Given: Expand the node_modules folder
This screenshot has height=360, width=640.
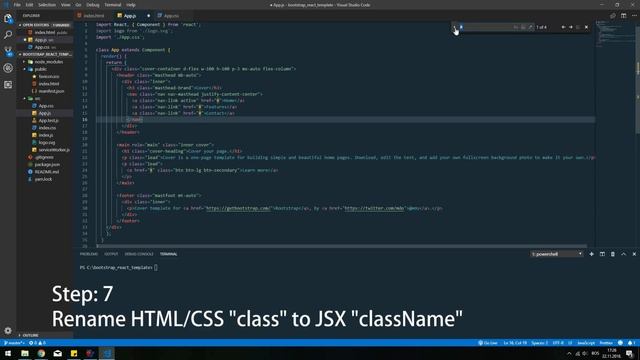Looking at the screenshot, I should pyautogui.click(x=45, y=62).
